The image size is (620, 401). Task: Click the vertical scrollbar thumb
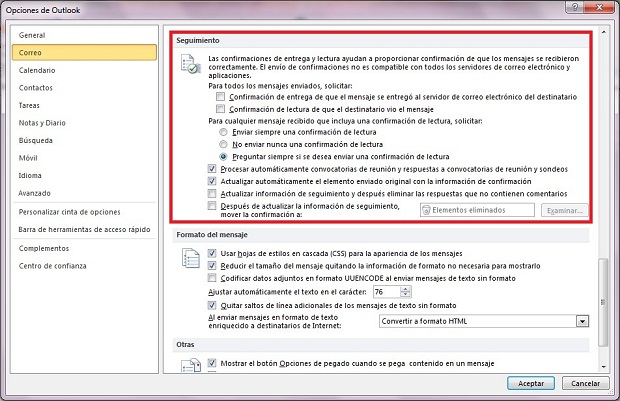point(603,303)
